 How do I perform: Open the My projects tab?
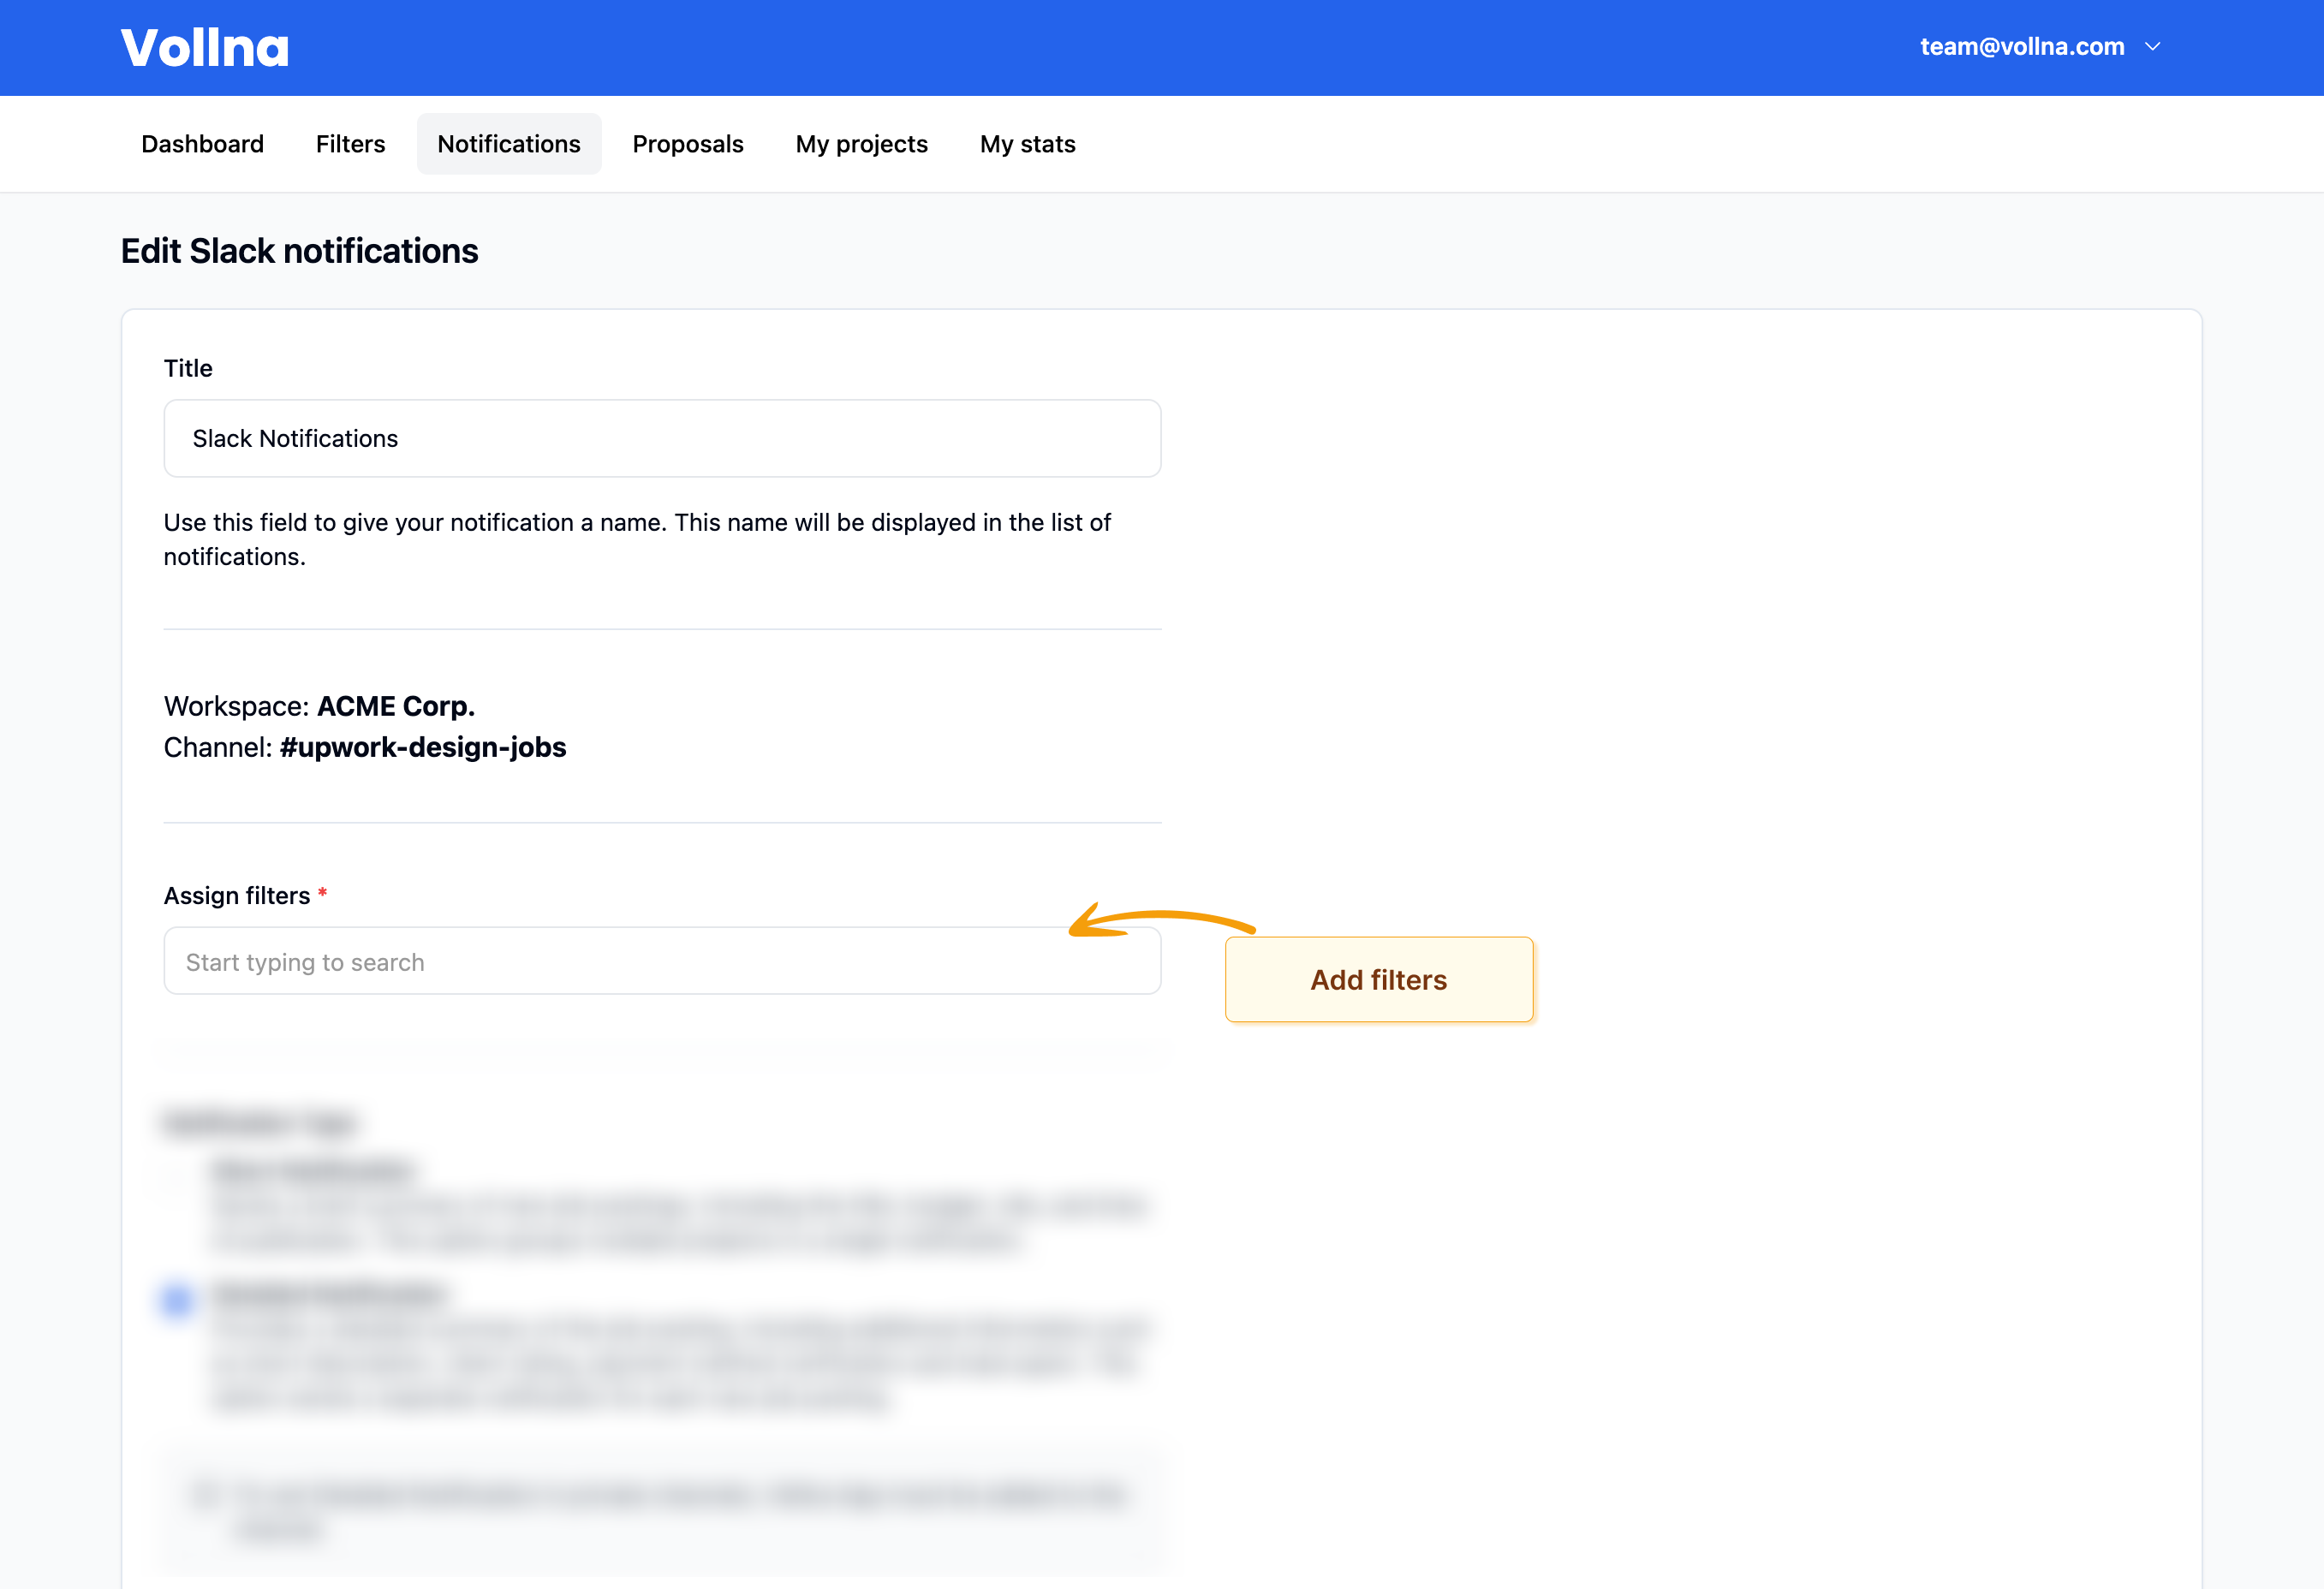pos(861,144)
